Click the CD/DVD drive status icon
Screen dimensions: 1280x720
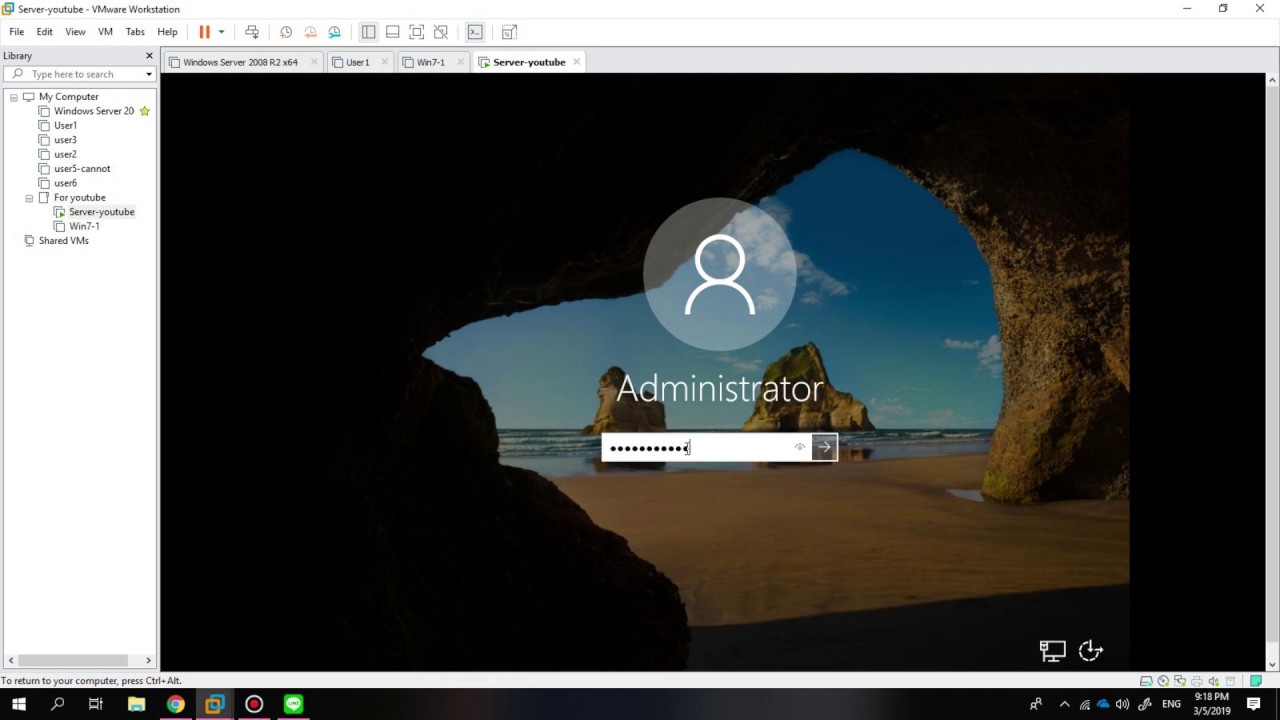1163,681
